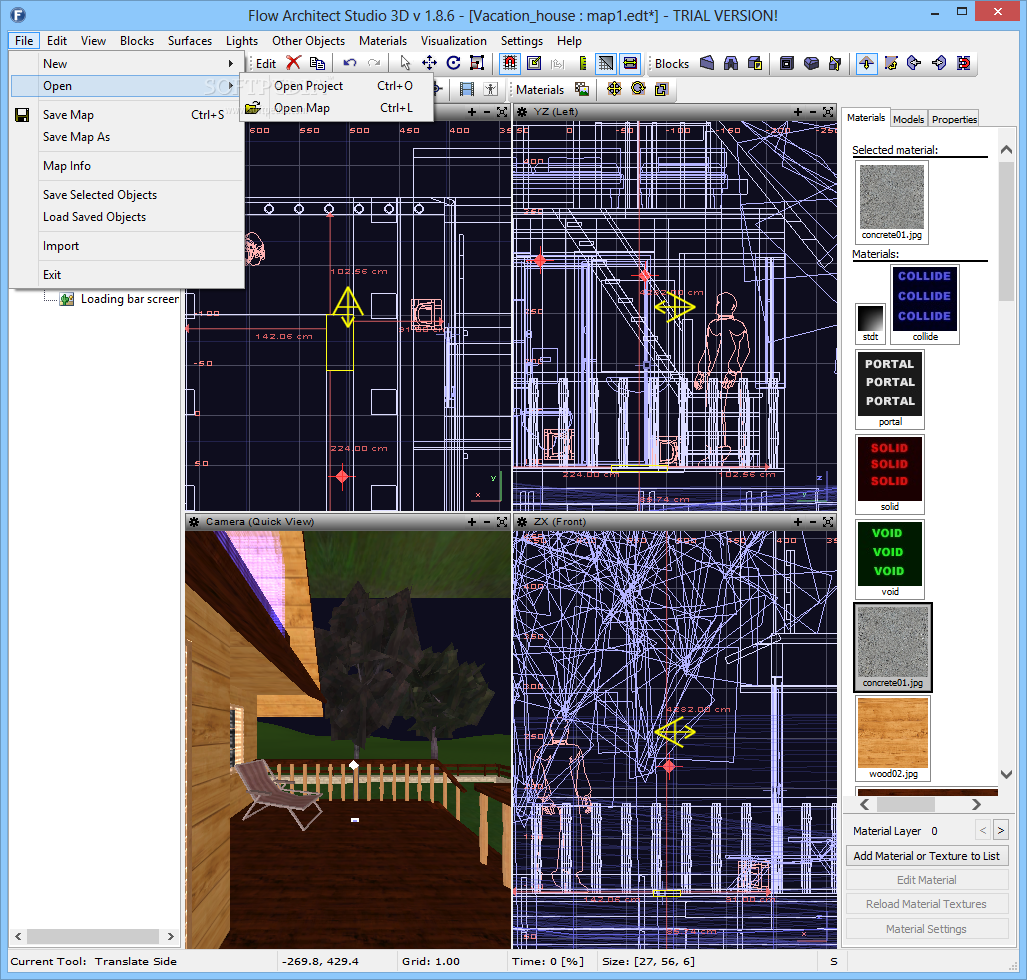This screenshot has width=1027, height=980.
Task: Toggle the grid display button
Action: (x=606, y=63)
